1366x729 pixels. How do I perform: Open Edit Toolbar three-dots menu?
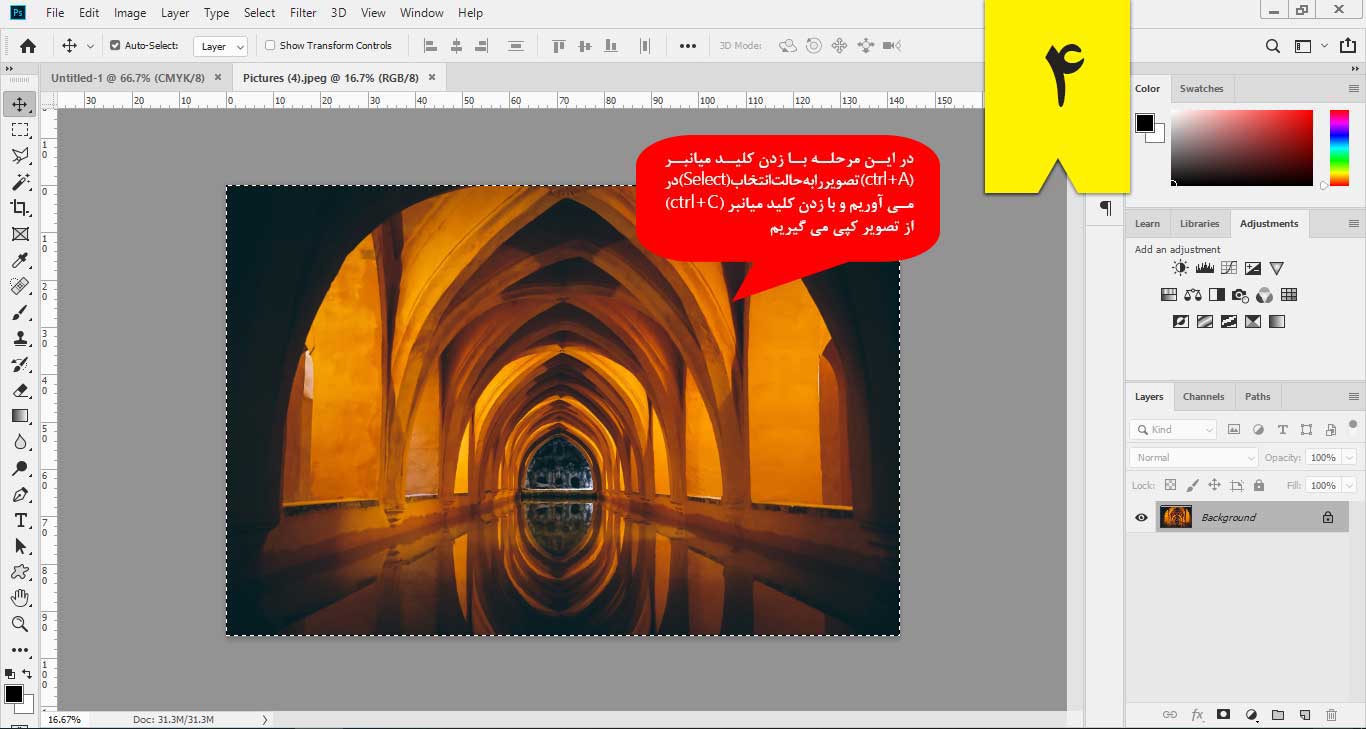(20, 650)
